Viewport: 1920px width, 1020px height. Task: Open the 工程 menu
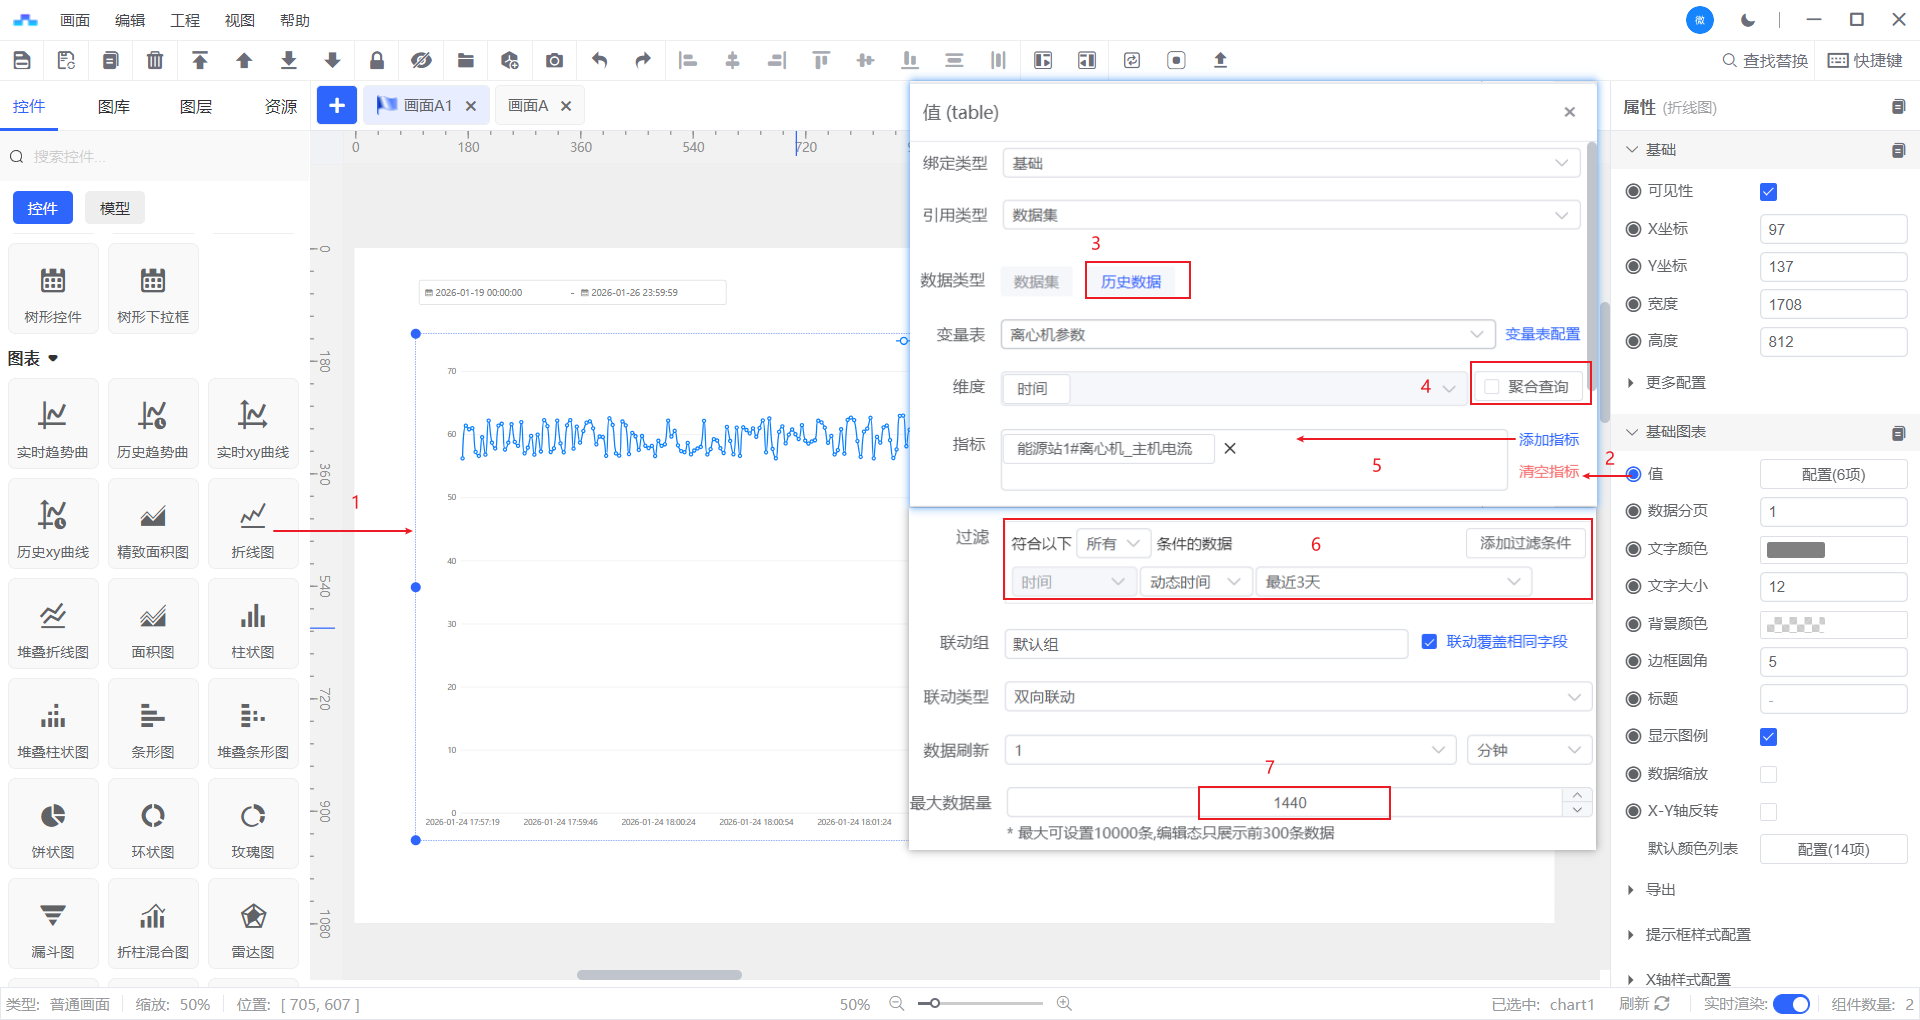pos(185,20)
